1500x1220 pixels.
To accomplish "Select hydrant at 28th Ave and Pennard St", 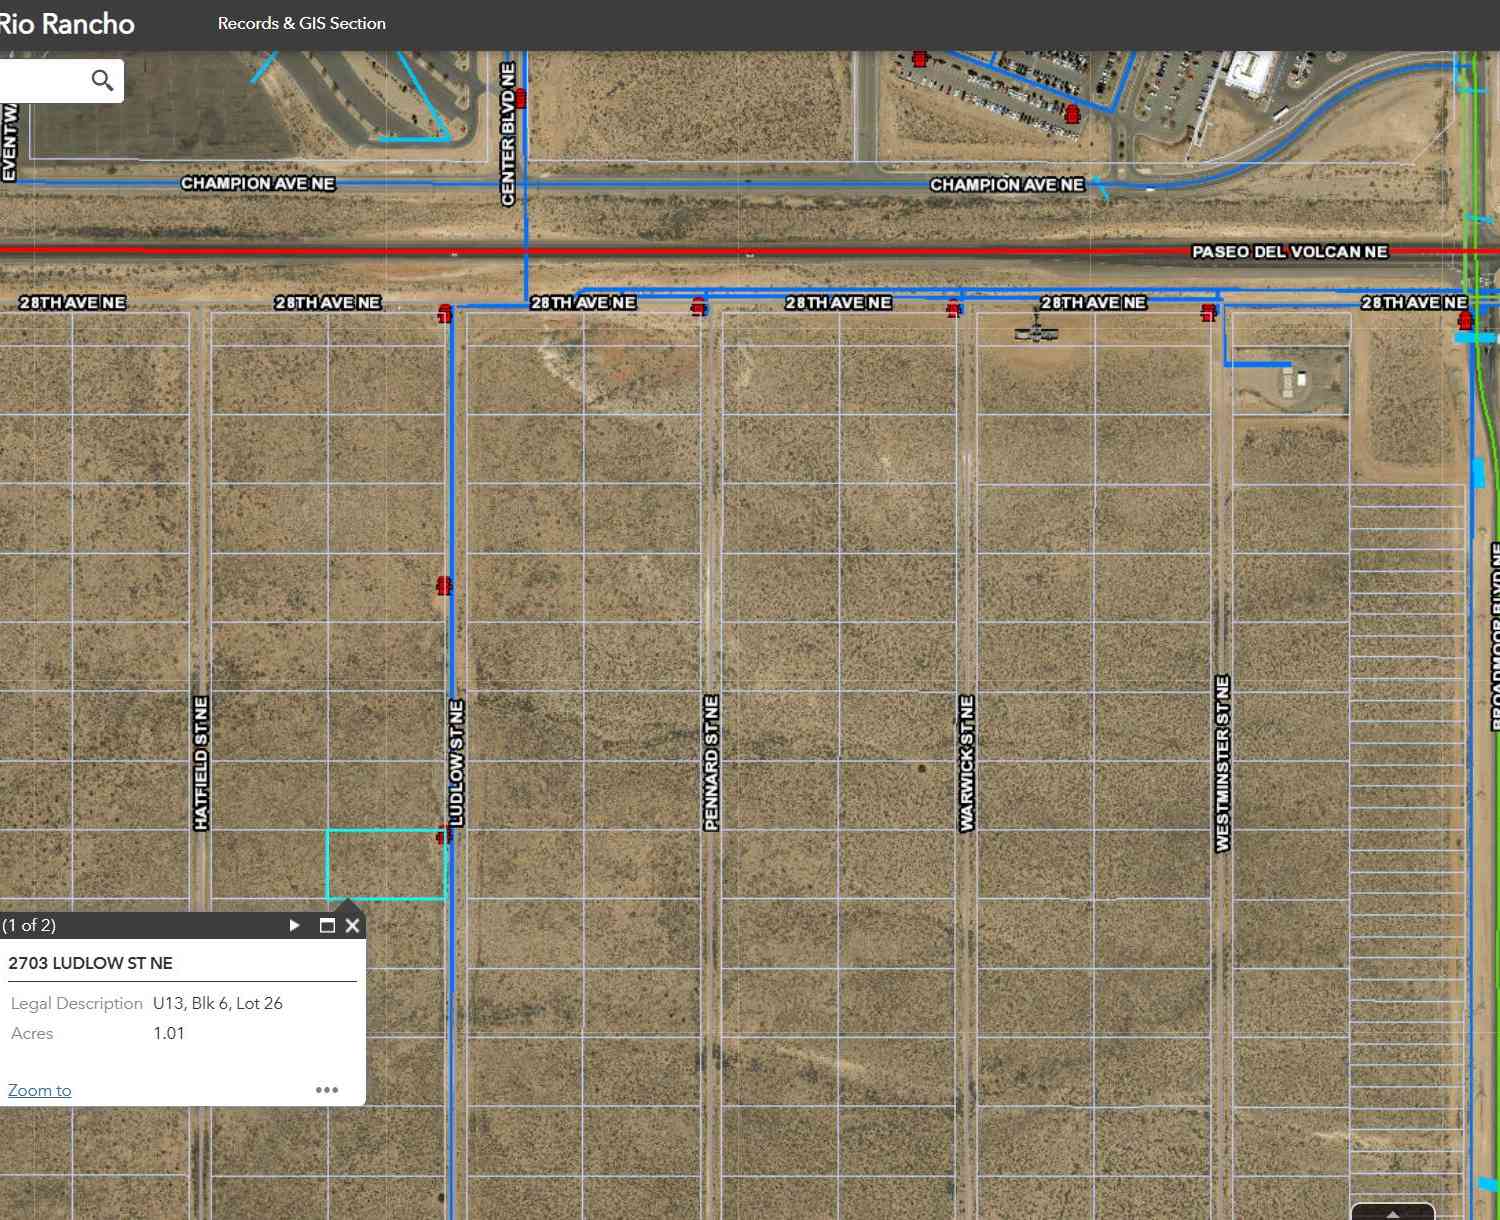I will (699, 306).
